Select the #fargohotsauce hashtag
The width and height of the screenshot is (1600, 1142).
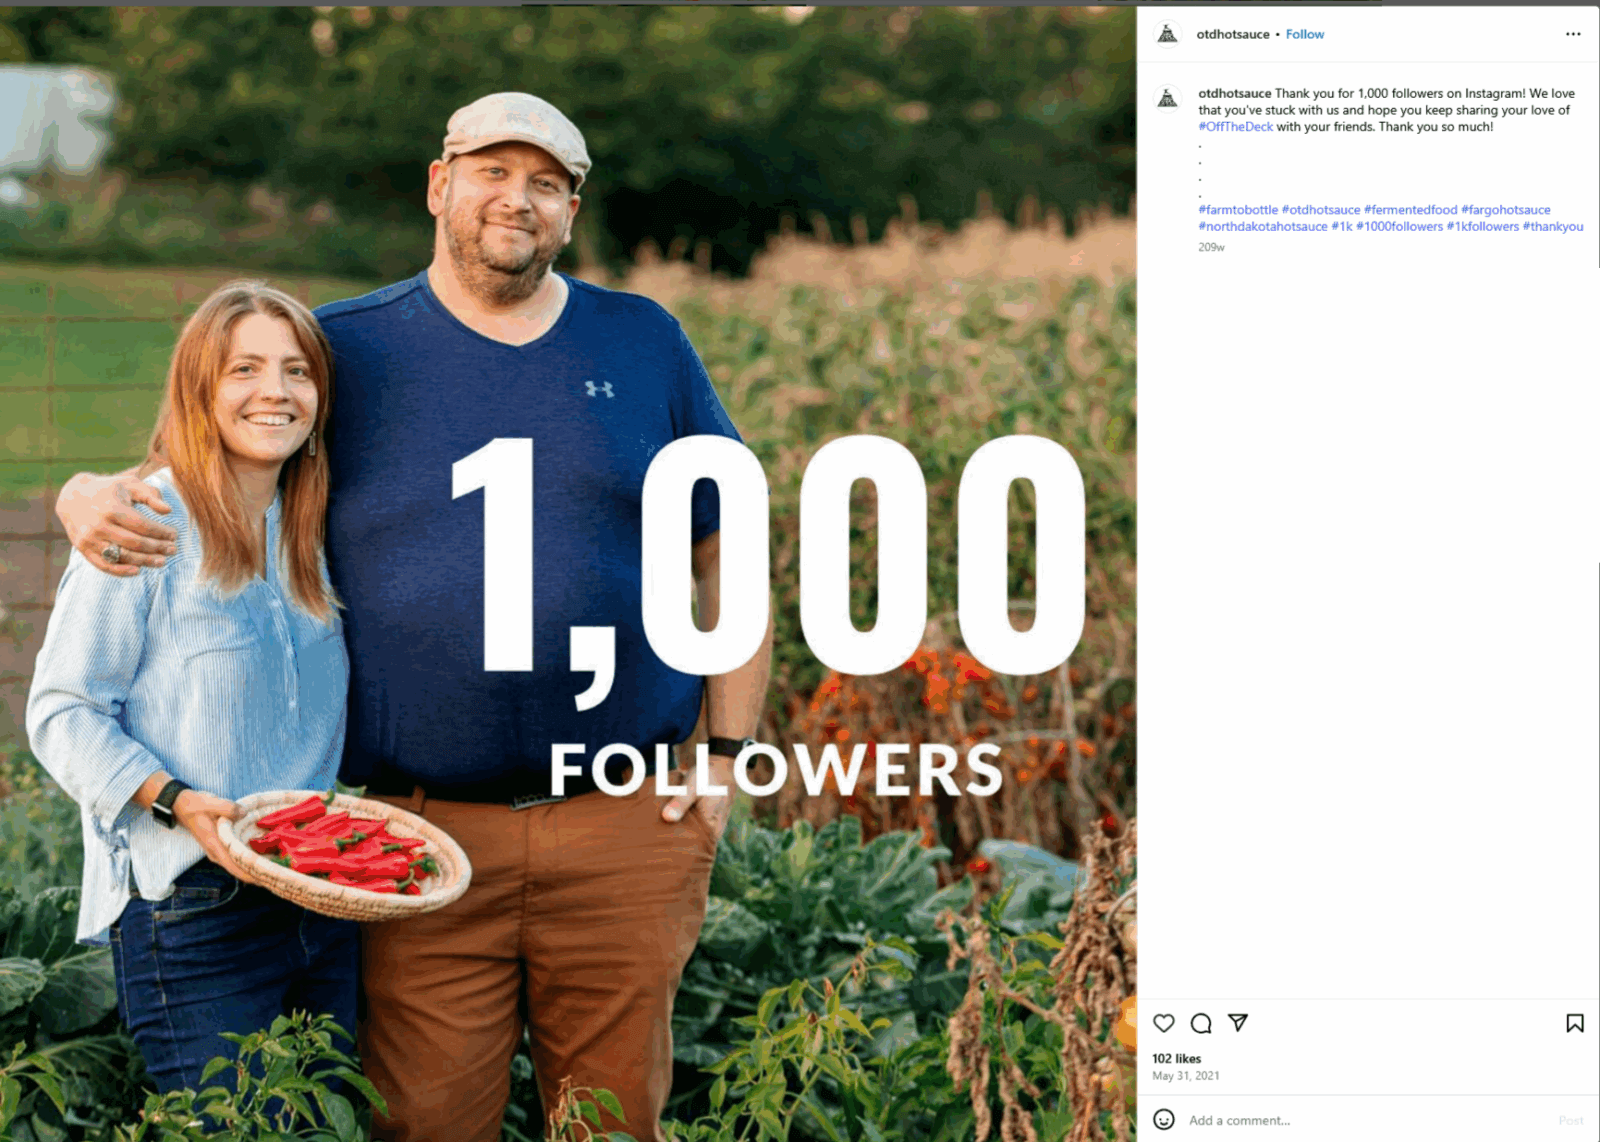1505,210
